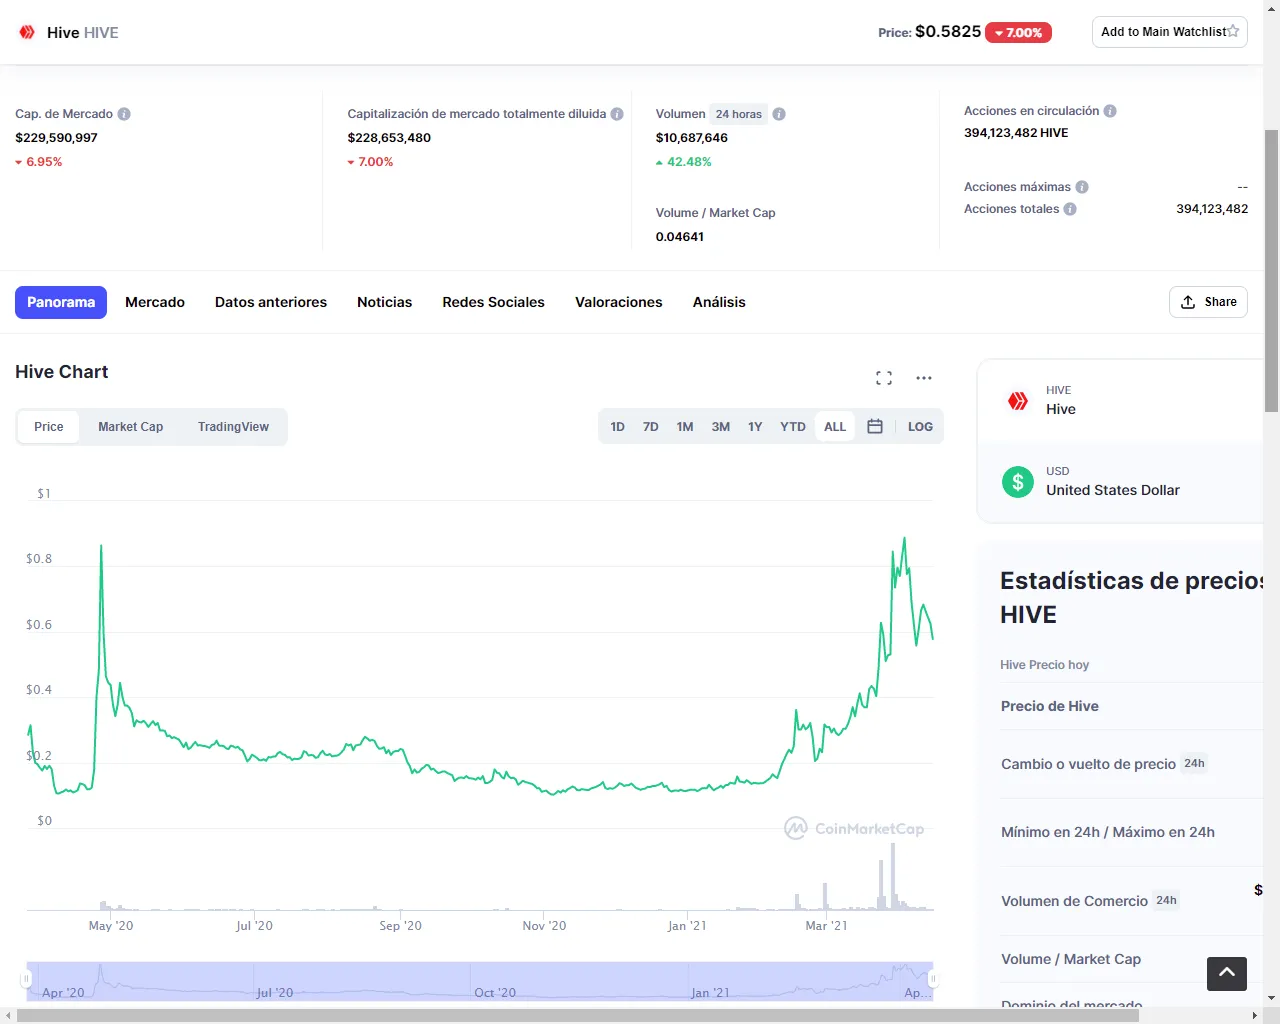Switch chart to TradingView
The height and width of the screenshot is (1024, 1280).
pyautogui.click(x=233, y=426)
